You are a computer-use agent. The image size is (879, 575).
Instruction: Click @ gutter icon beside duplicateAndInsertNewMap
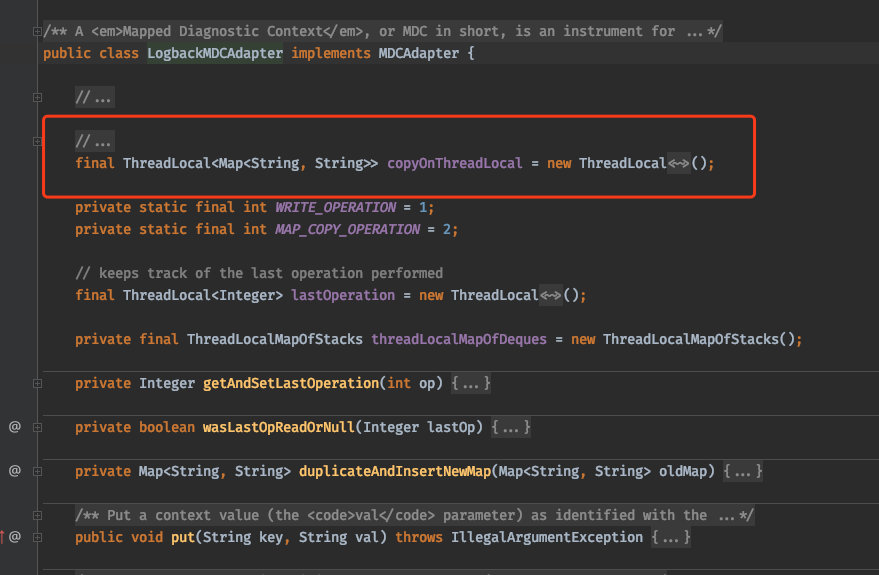tap(15, 471)
